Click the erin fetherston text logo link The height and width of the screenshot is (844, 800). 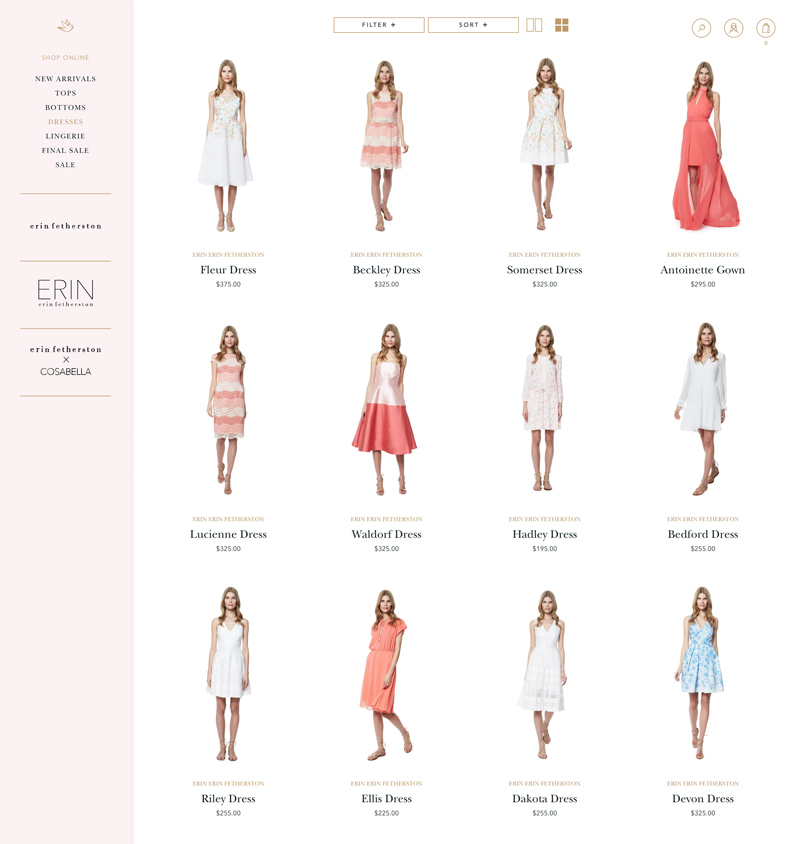(65, 226)
